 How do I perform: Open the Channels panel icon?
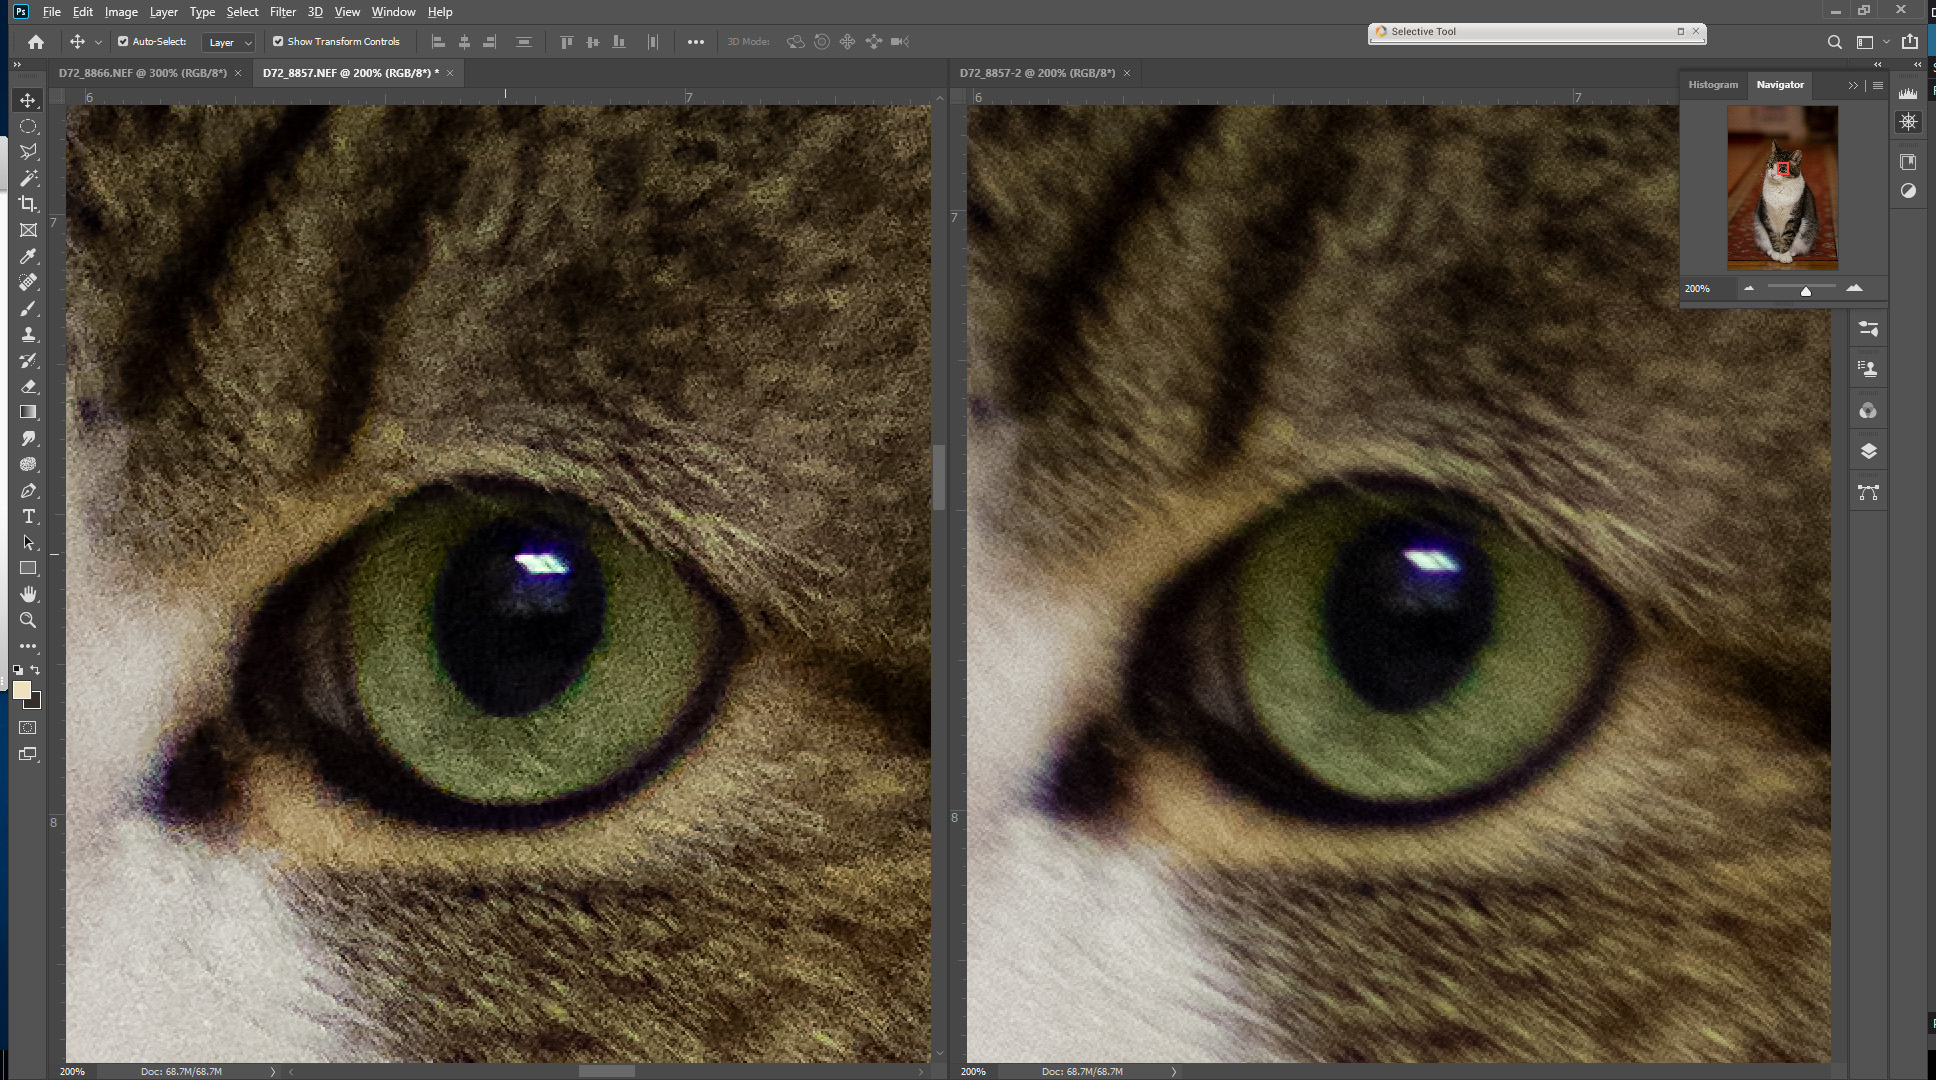[1868, 411]
